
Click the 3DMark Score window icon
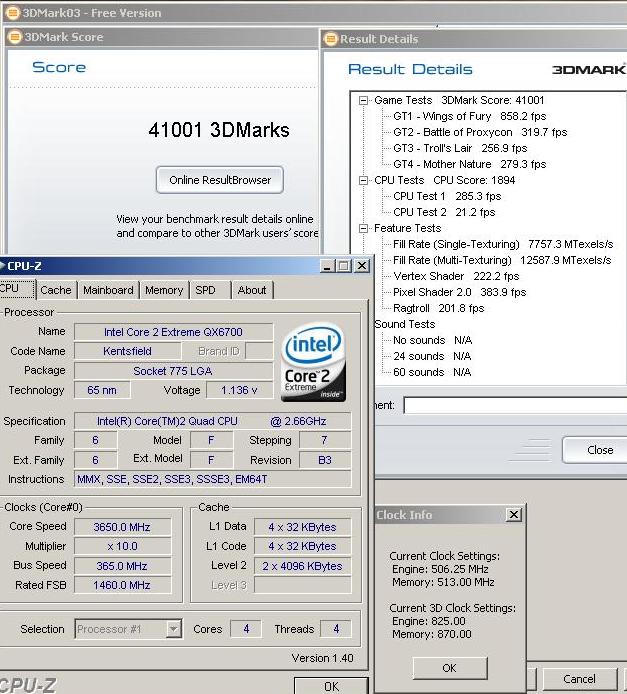click(x=15, y=37)
